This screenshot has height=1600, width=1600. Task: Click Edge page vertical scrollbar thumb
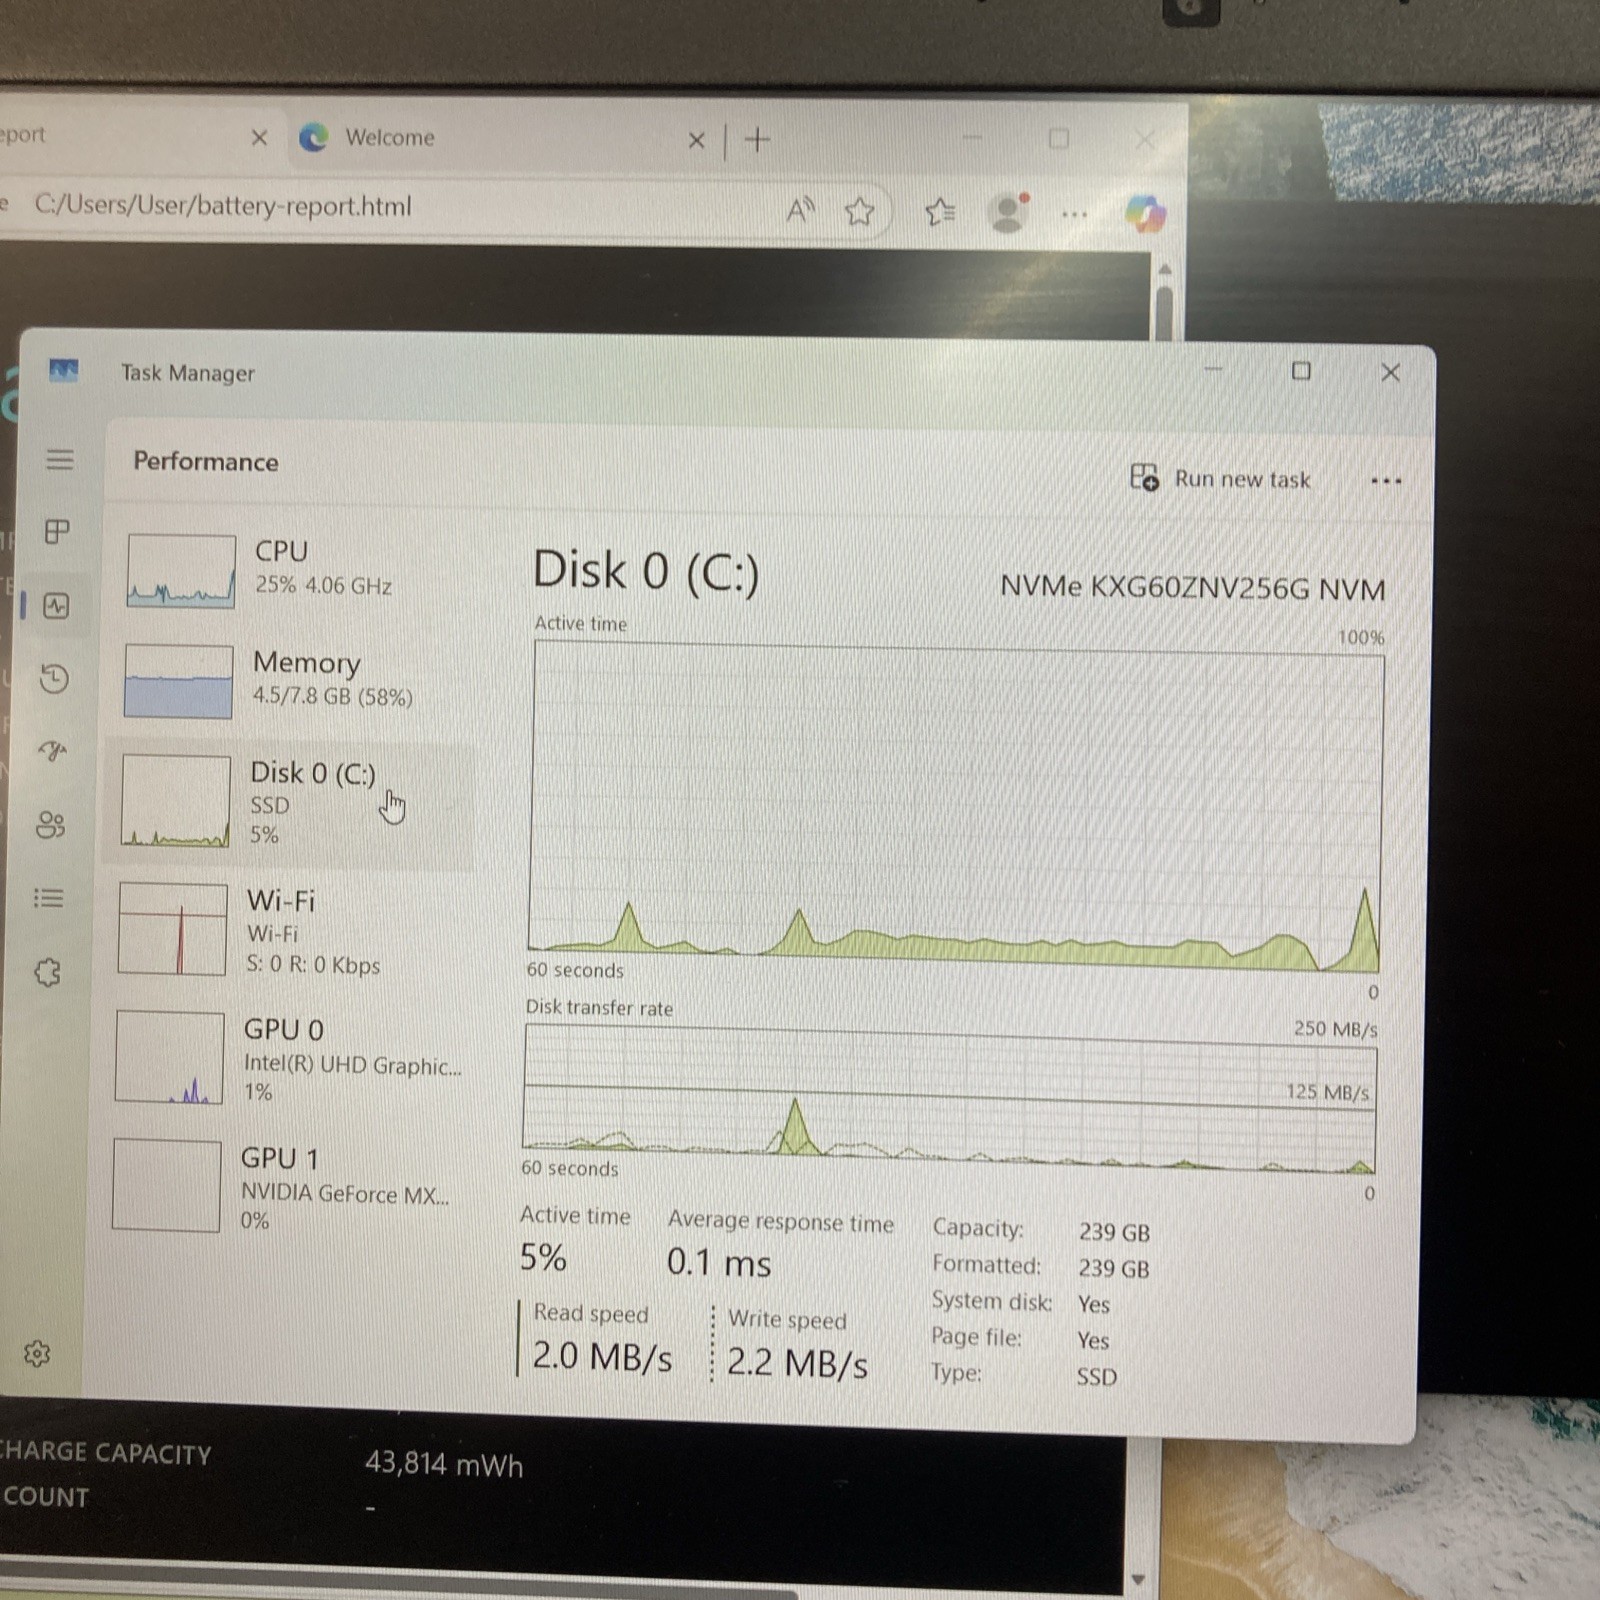click(1164, 314)
